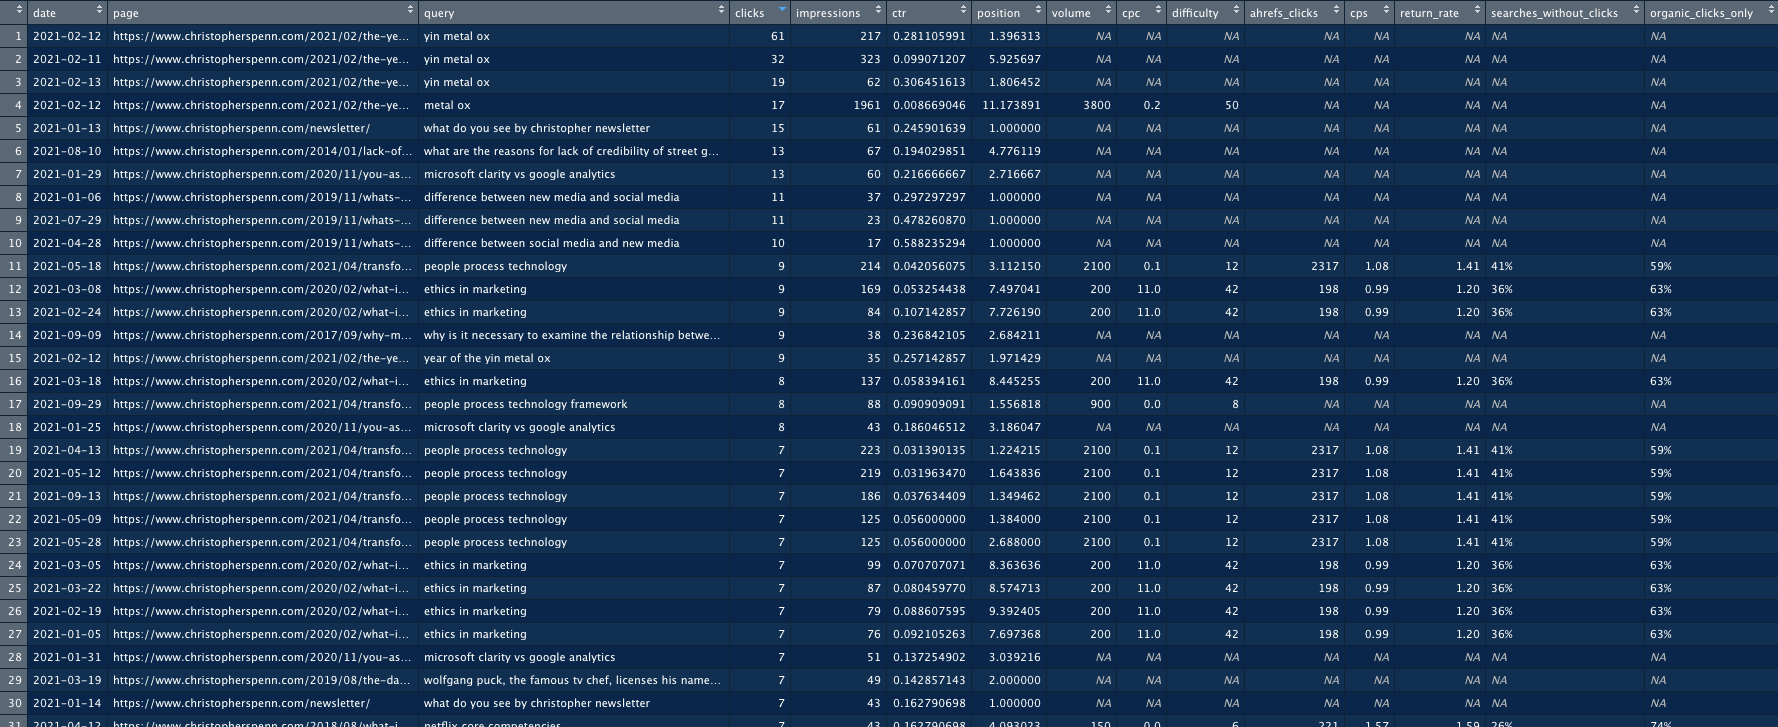Select query starting "wolfgang puck, the famous tv chef"

coord(572,680)
